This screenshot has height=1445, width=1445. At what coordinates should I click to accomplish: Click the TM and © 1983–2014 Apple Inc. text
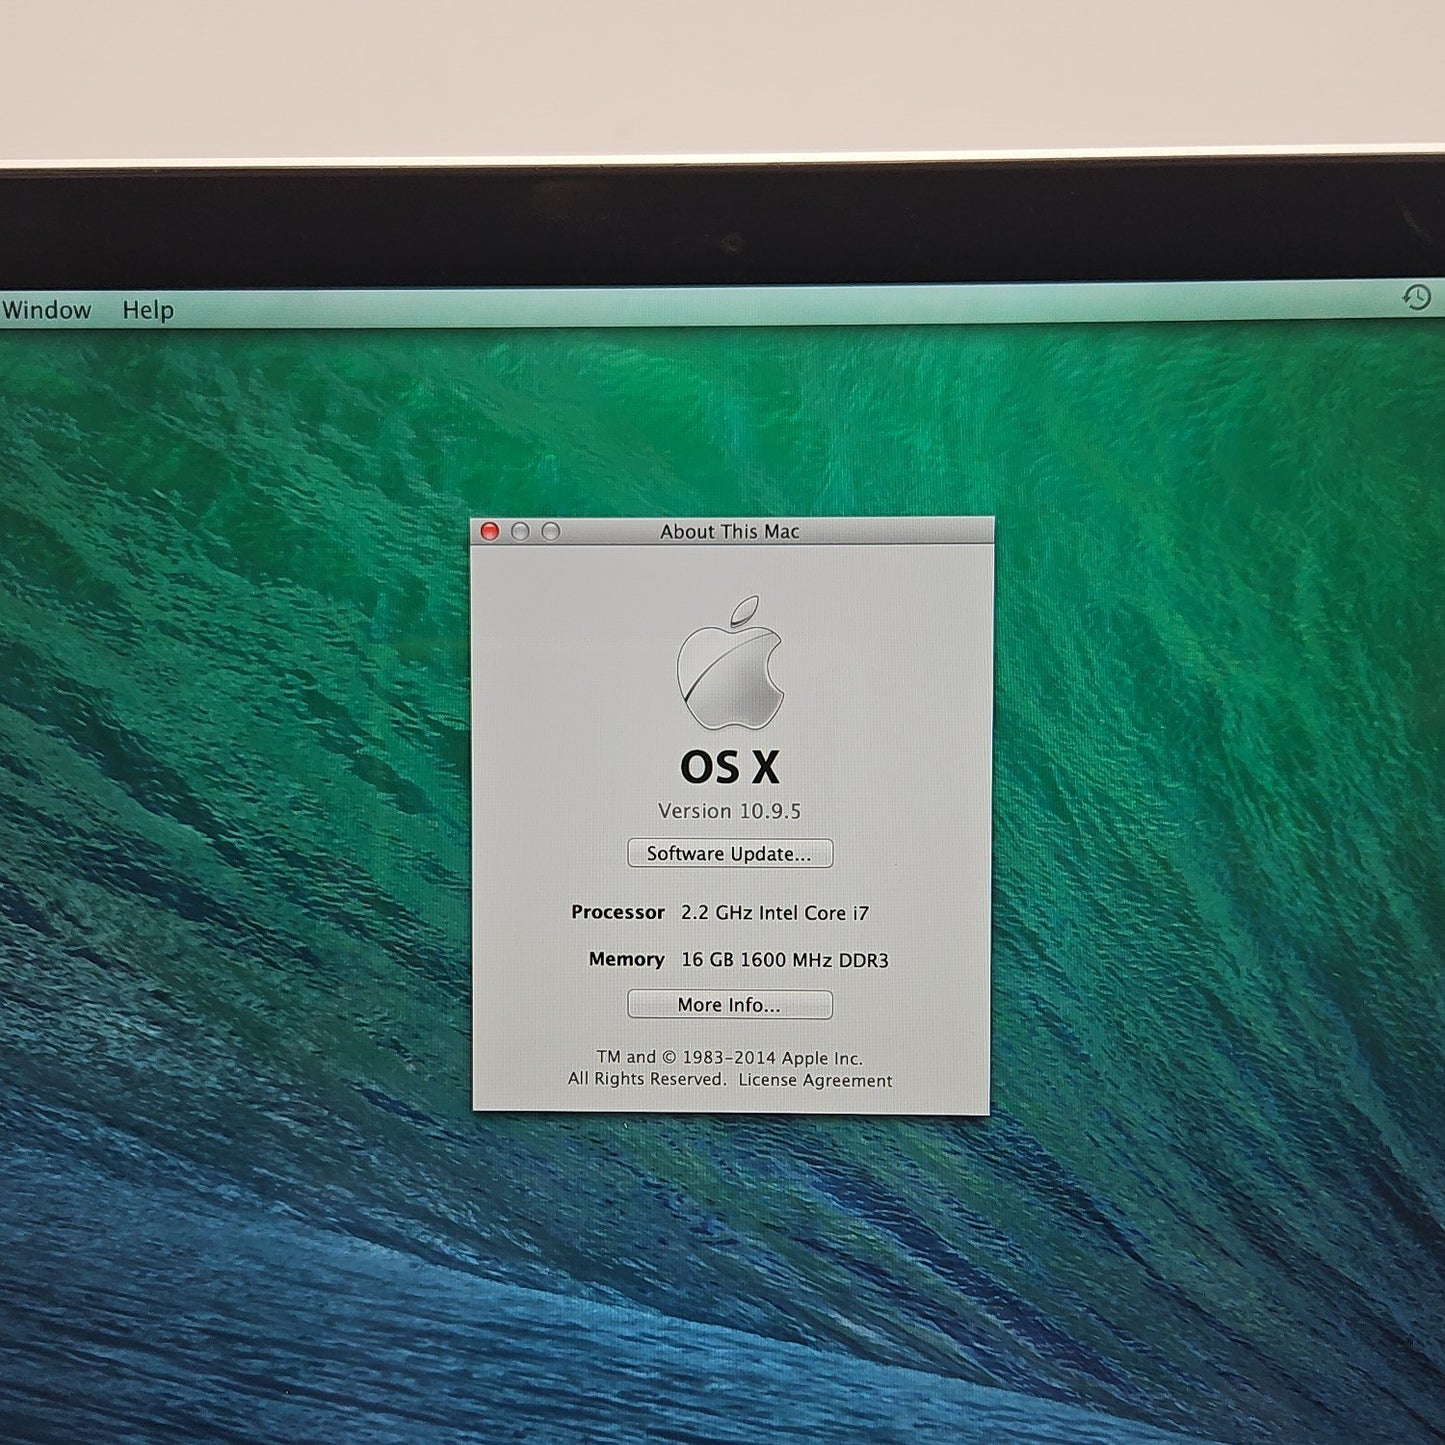tap(730, 1058)
